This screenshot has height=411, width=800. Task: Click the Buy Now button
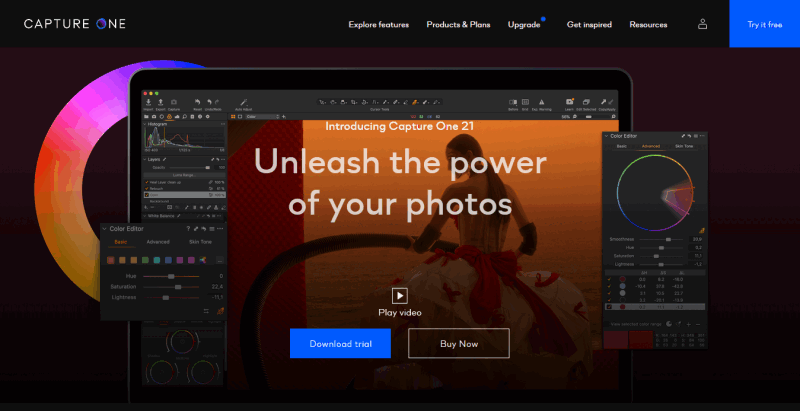click(x=459, y=343)
